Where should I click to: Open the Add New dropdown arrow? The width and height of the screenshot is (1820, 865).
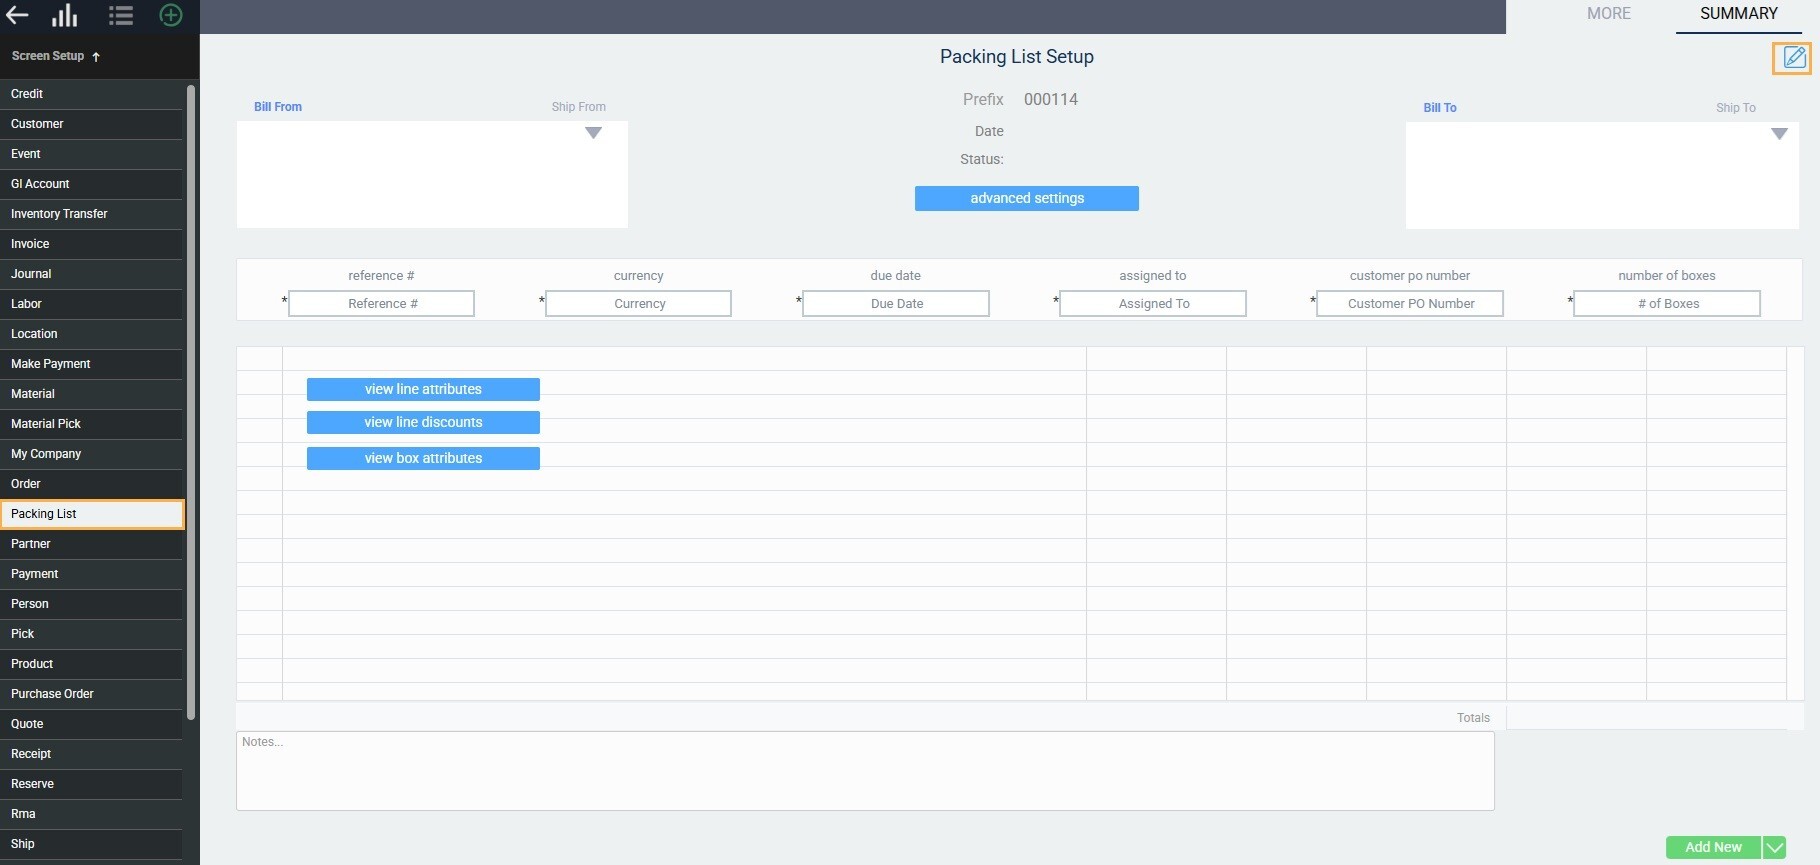[1775, 847]
